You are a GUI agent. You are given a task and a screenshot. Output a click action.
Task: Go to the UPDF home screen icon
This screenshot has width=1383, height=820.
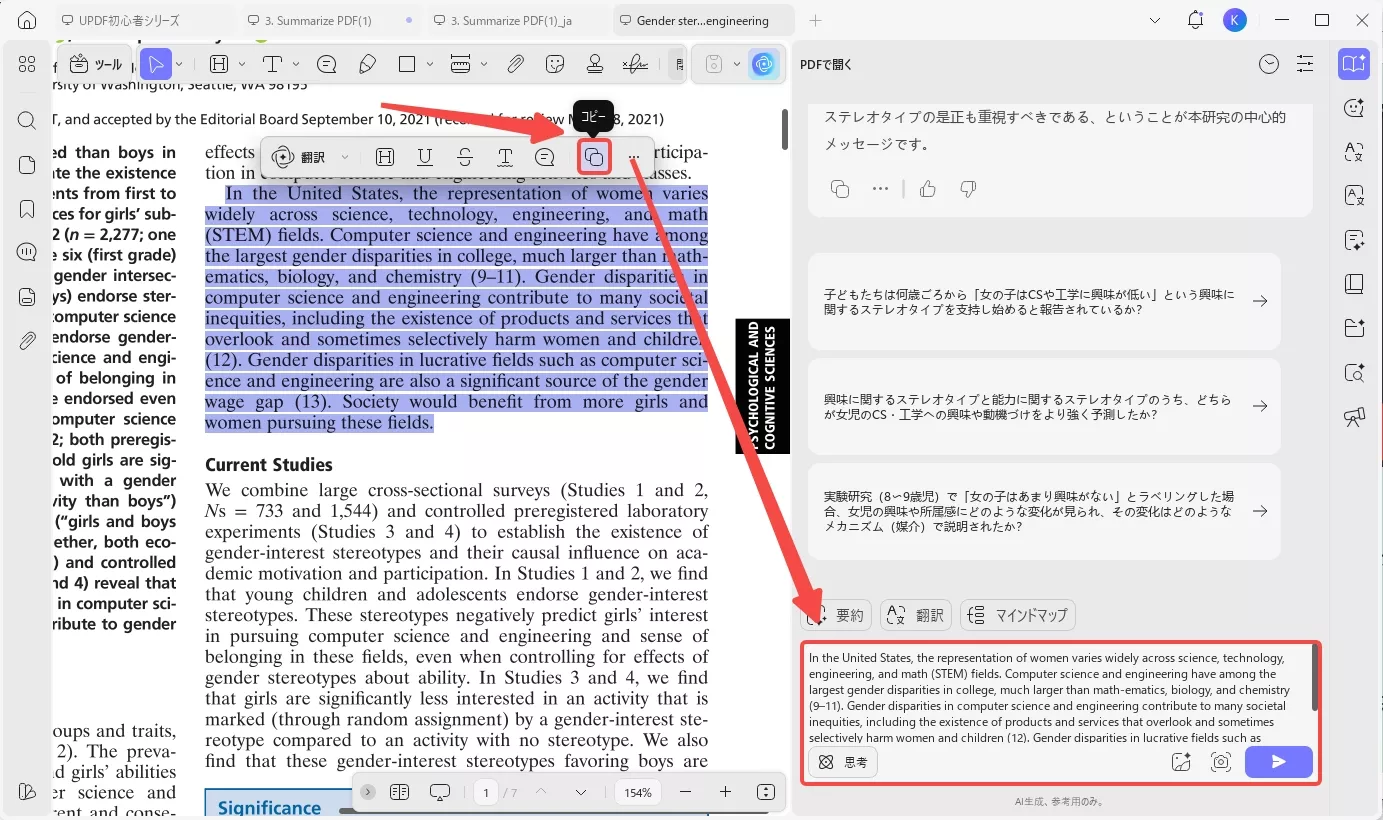point(27,20)
